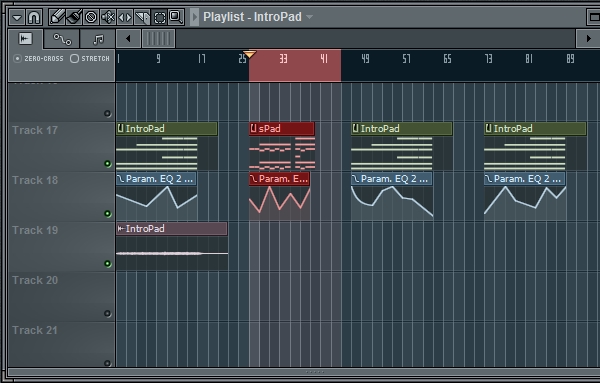Image resolution: width=600 pixels, height=383 pixels.
Task: Select the brush Paint tool
Action: pyautogui.click(x=74, y=17)
